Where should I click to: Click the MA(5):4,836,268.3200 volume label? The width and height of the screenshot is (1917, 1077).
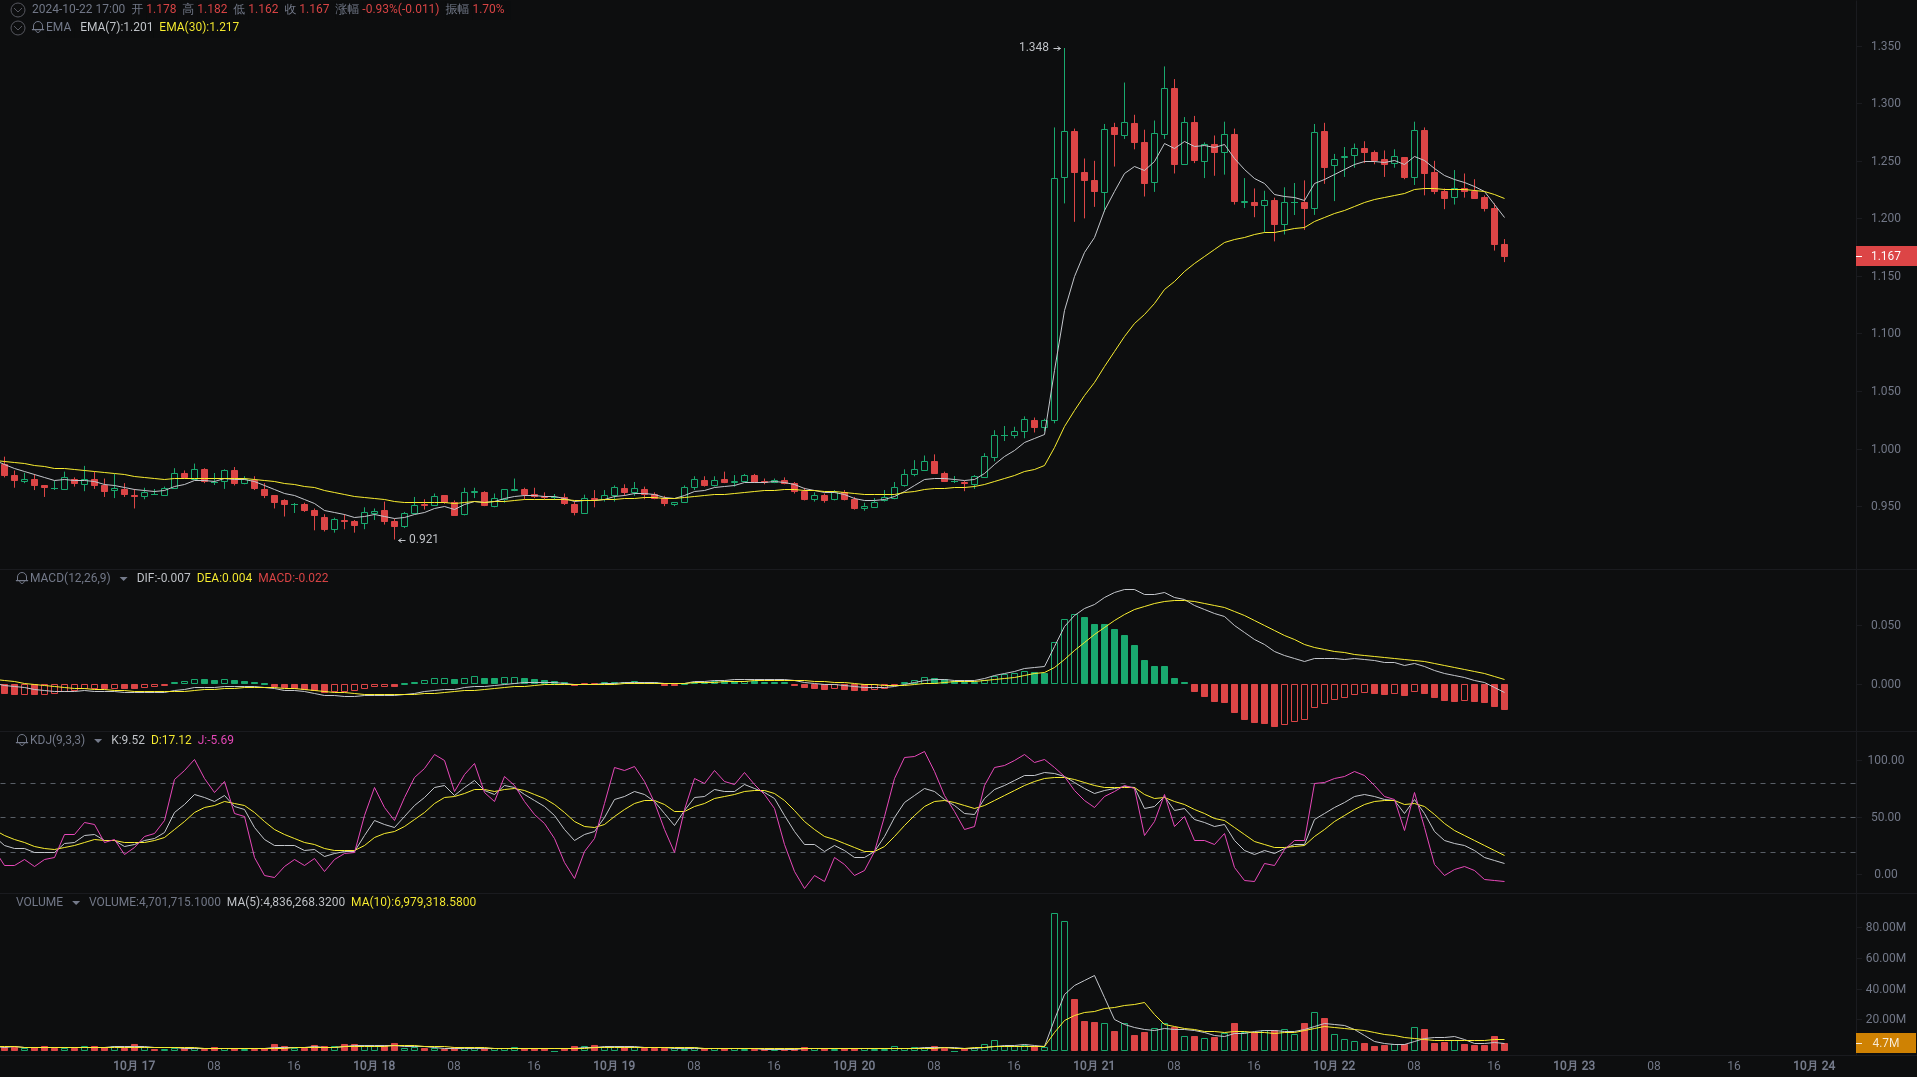[284, 901]
